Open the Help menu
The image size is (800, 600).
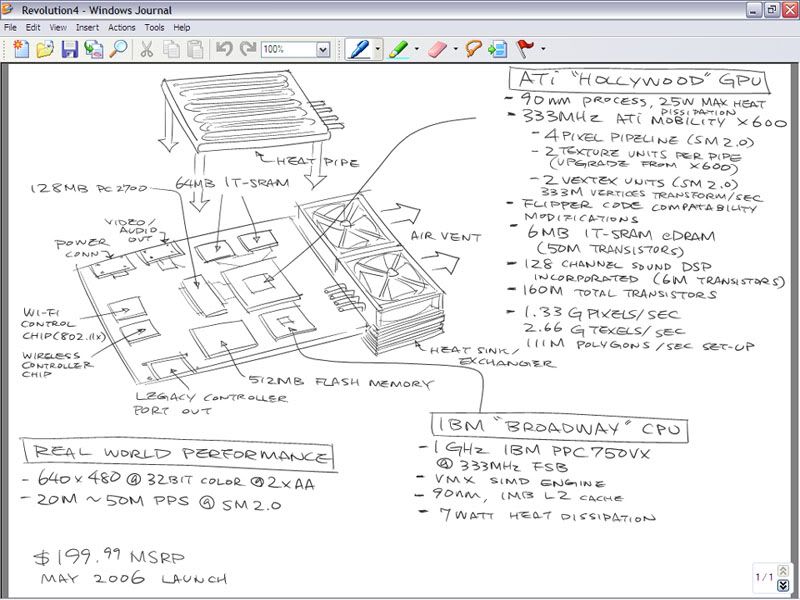pyautogui.click(x=182, y=28)
